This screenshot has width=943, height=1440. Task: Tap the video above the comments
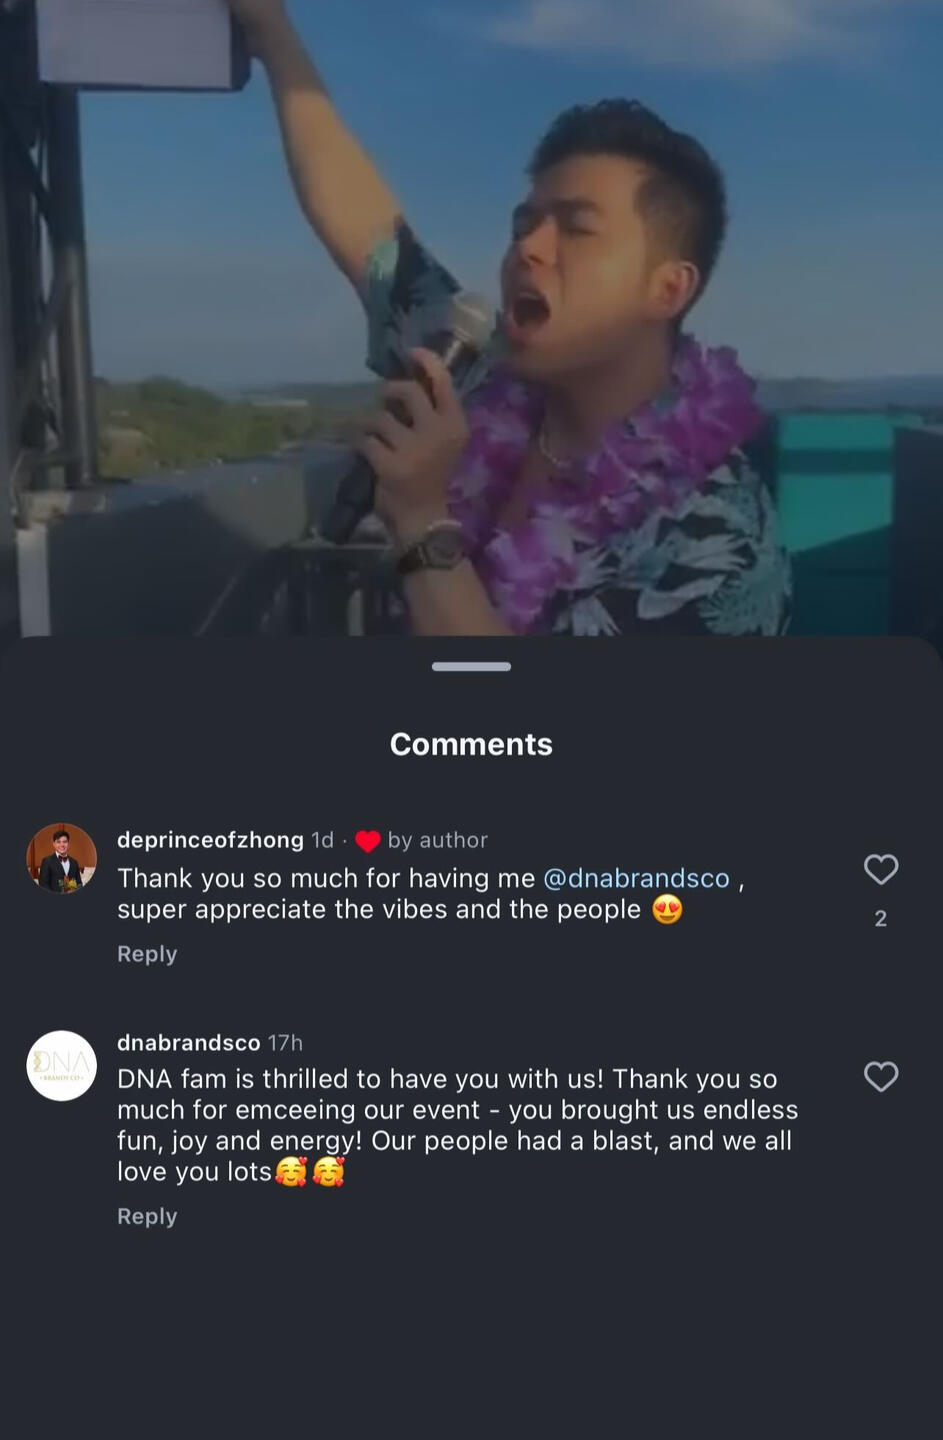(x=471, y=318)
